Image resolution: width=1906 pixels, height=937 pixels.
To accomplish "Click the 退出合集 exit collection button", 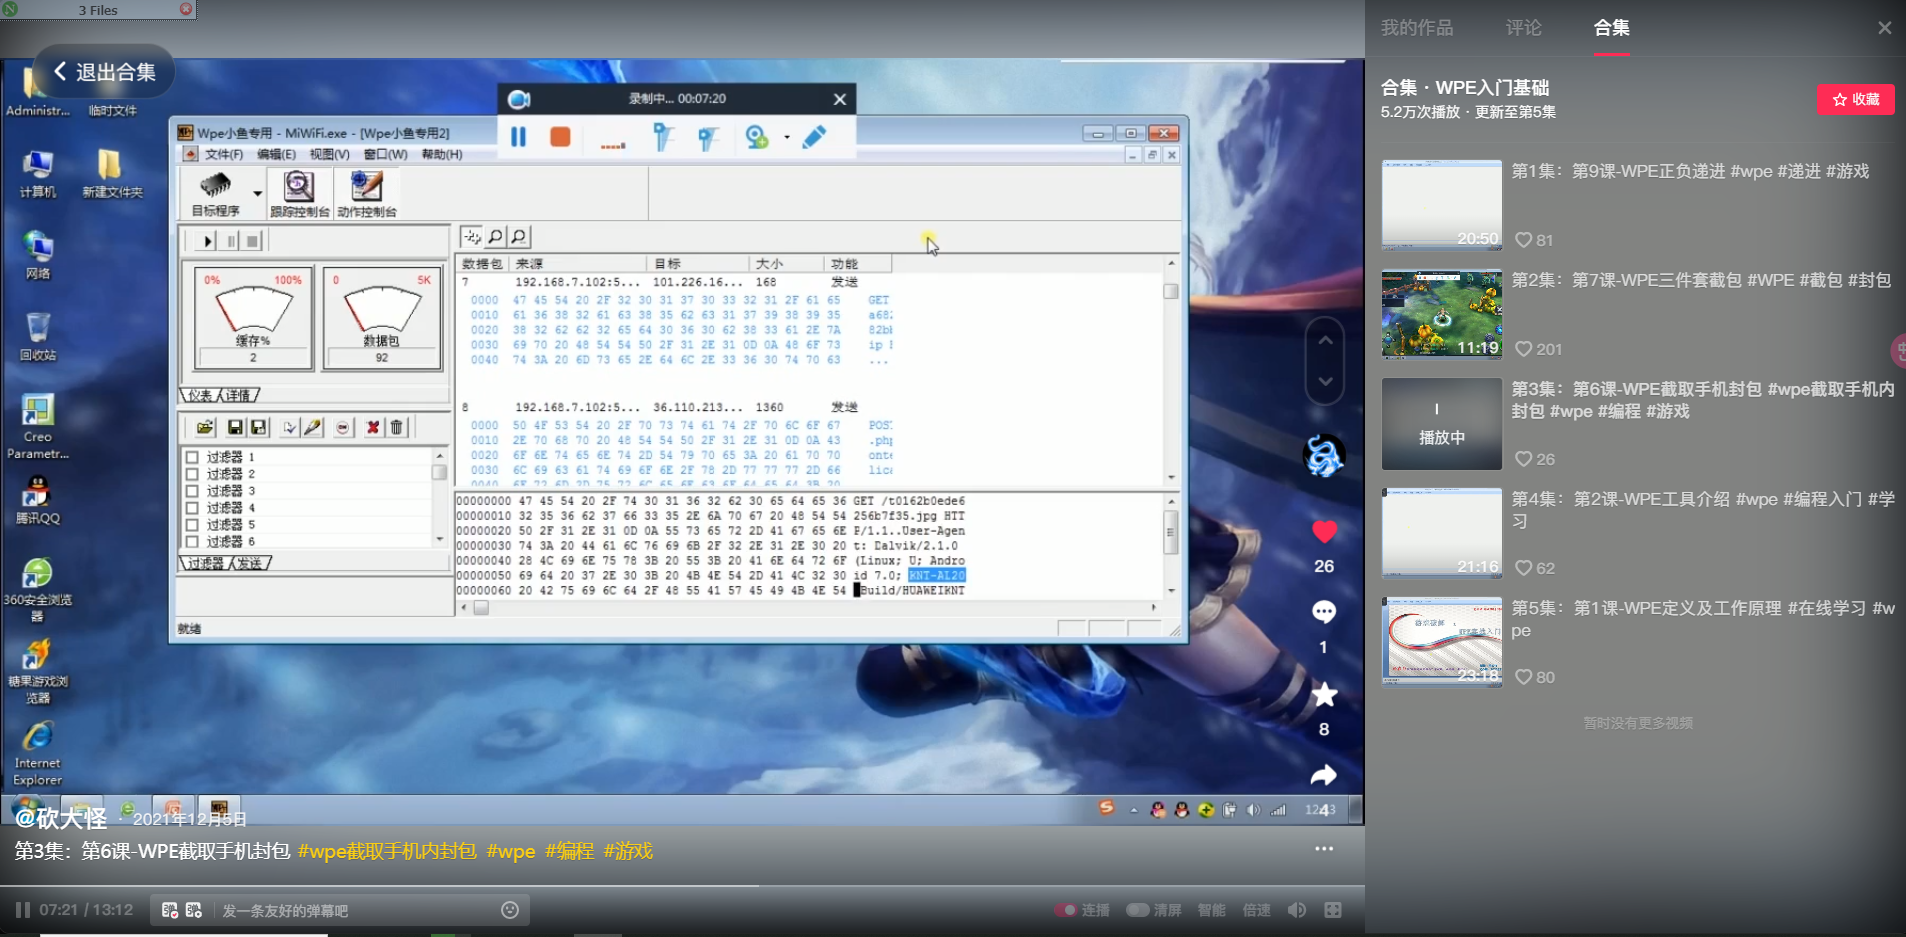I will (x=105, y=72).
